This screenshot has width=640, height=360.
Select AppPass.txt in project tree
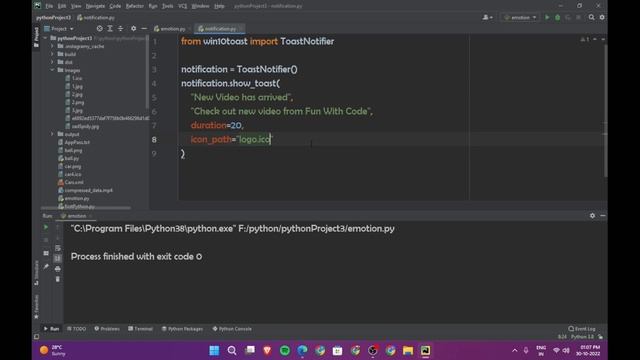[x=77, y=142]
